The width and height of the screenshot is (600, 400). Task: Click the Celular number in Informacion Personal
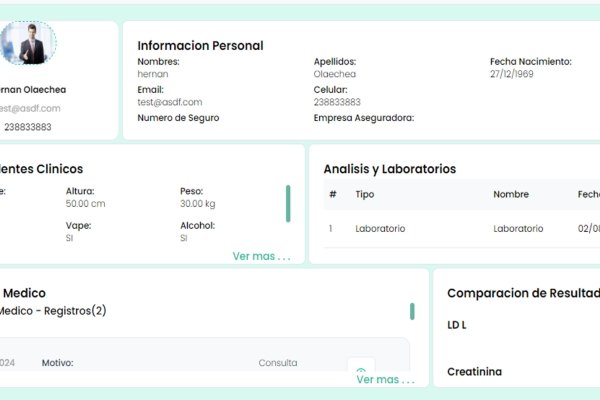coord(337,102)
